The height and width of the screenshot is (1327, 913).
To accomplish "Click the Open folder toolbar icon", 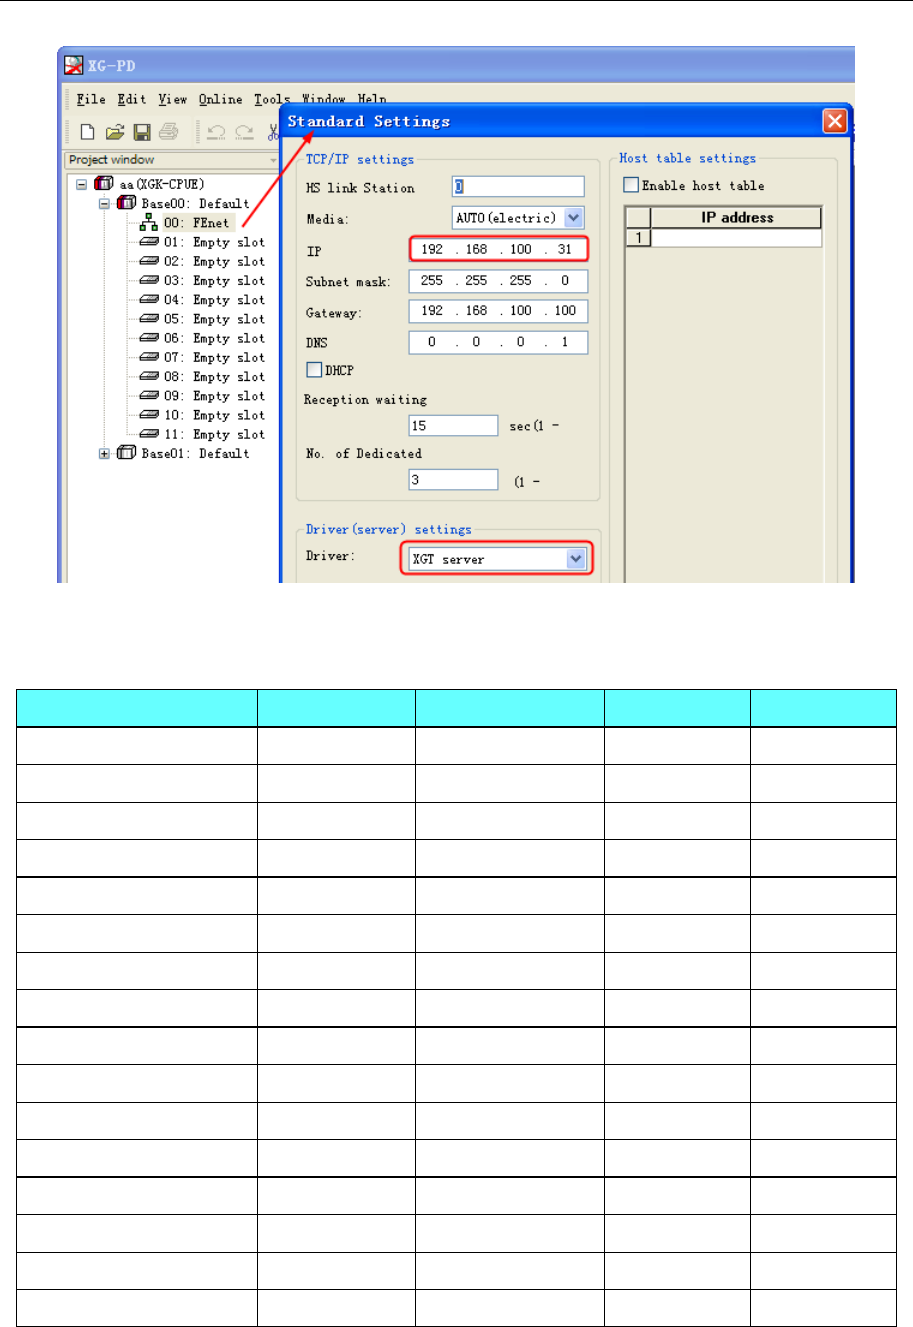I will click(x=115, y=132).
